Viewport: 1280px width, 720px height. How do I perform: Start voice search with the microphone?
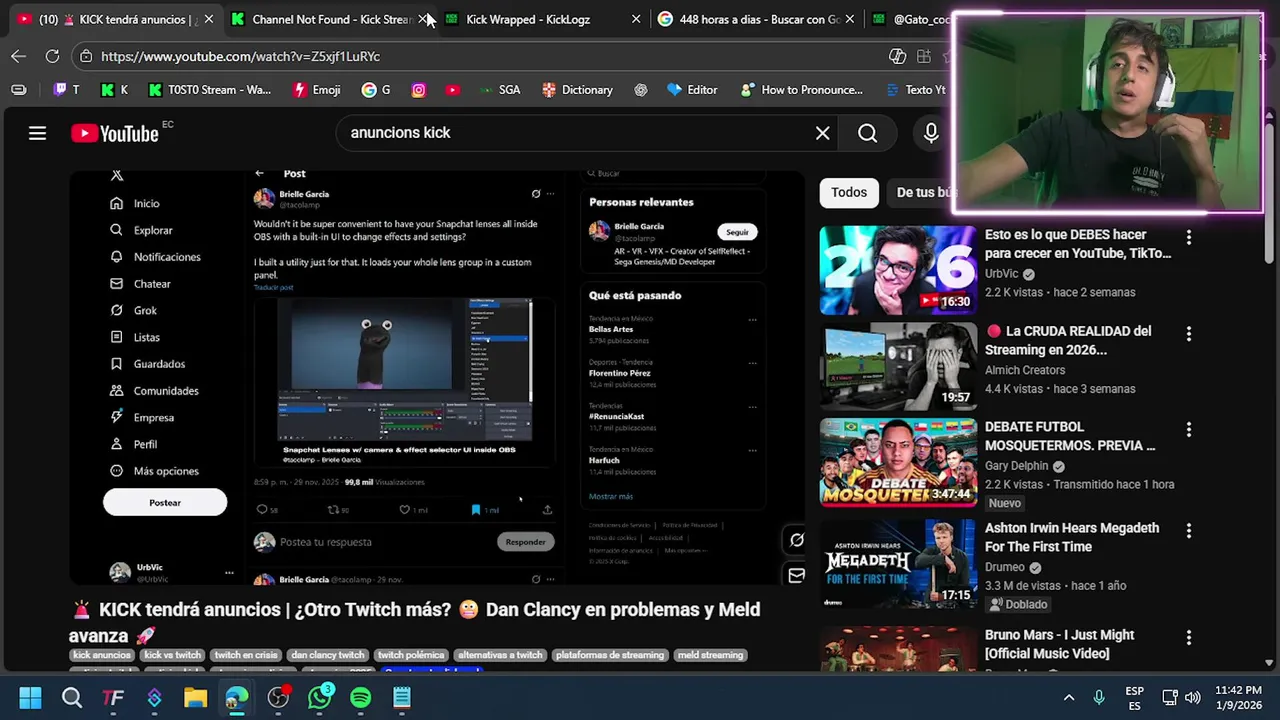931,133
